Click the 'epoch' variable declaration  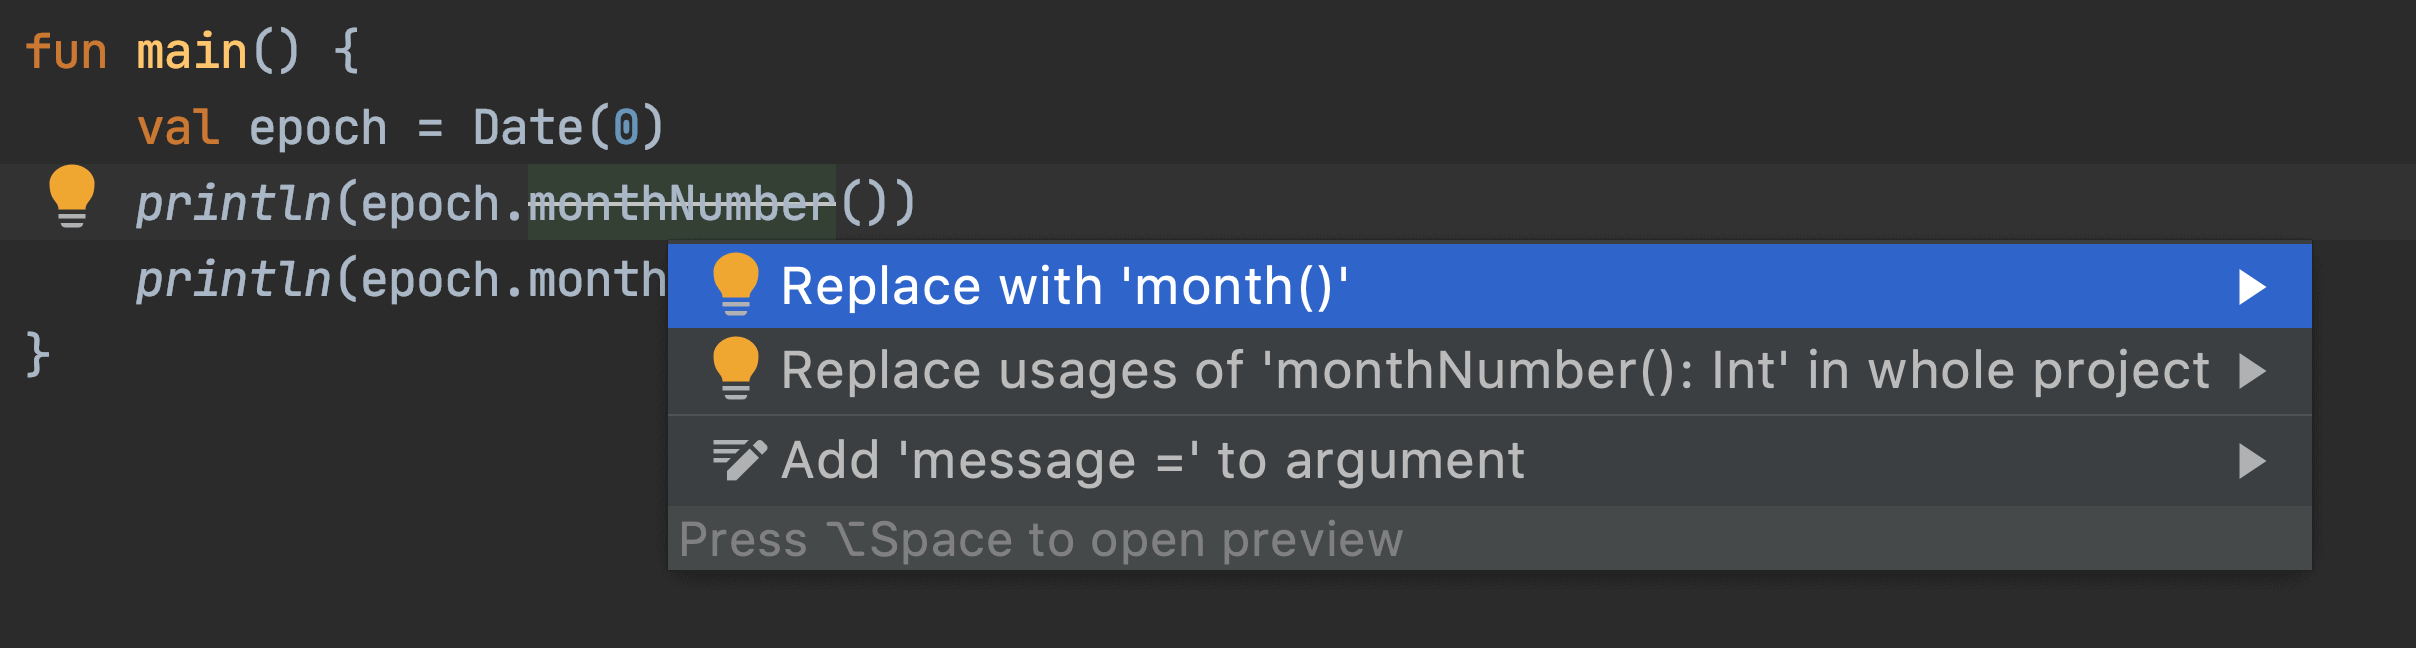tap(318, 128)
